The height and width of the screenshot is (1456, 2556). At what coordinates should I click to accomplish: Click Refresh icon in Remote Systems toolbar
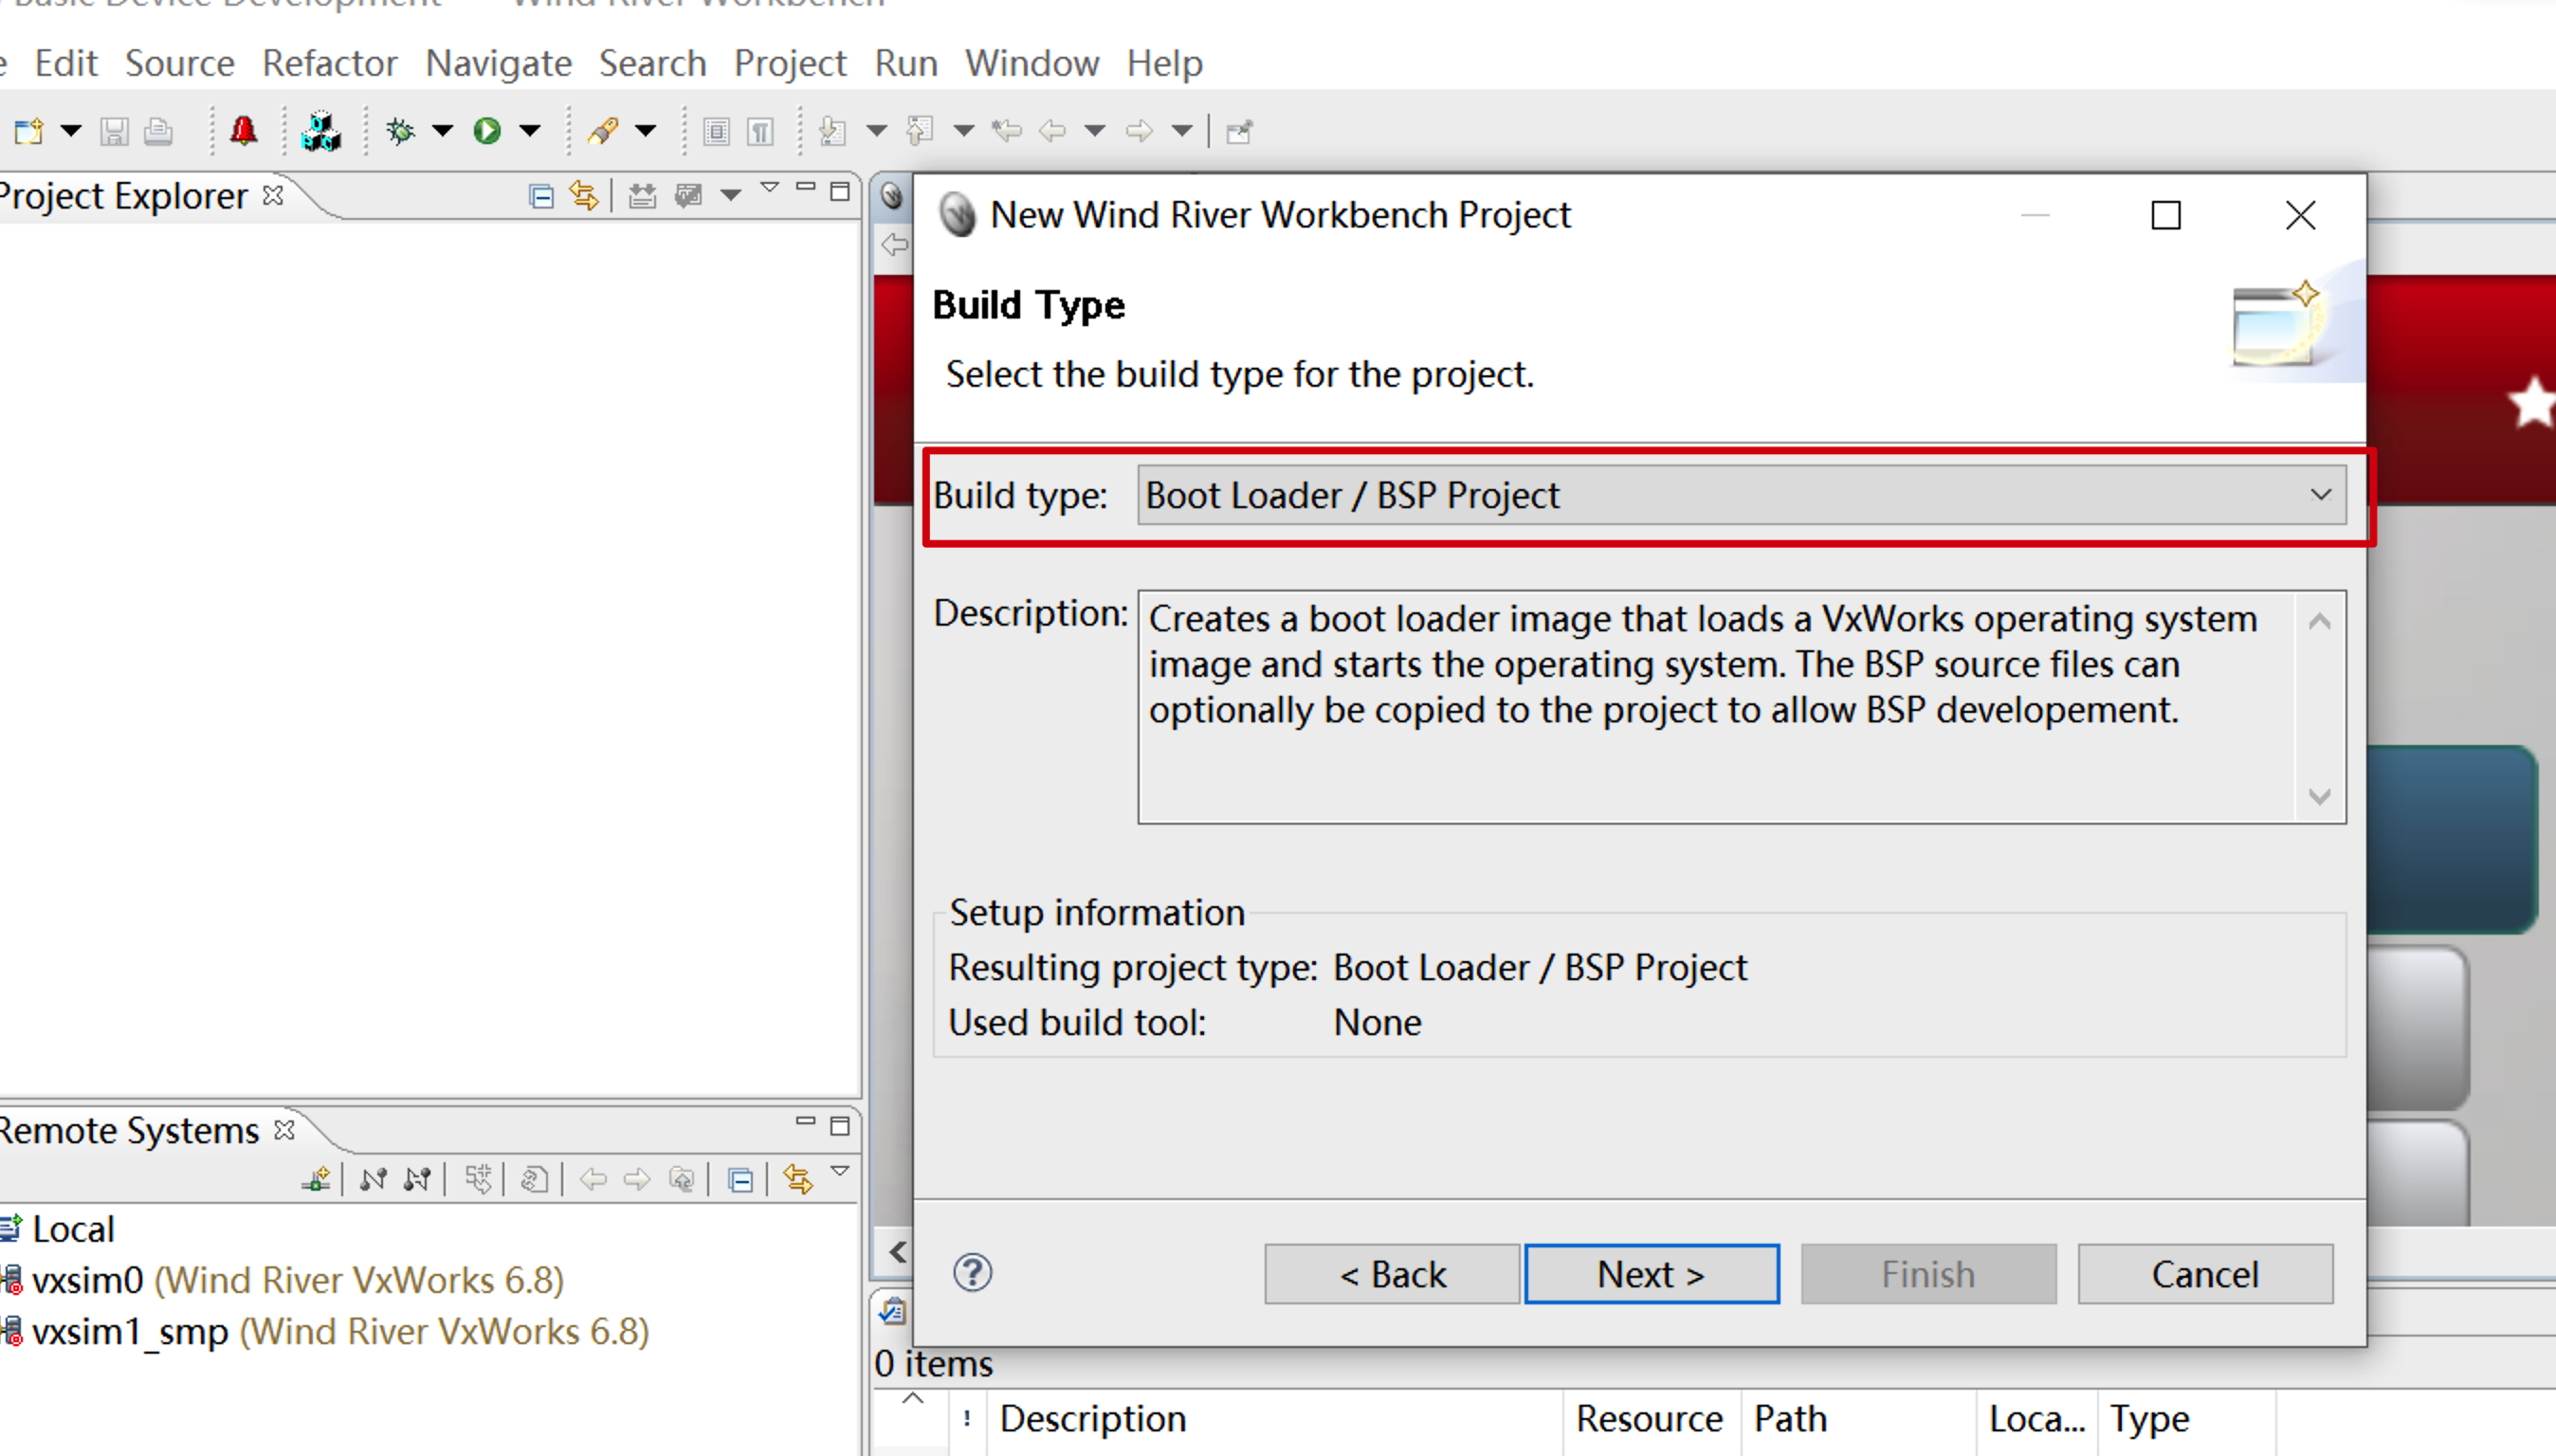pos(534,1180)
